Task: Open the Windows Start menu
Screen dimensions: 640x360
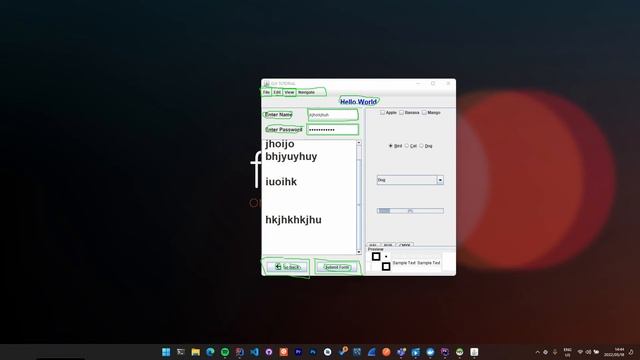Action: (x=166, y=352)
